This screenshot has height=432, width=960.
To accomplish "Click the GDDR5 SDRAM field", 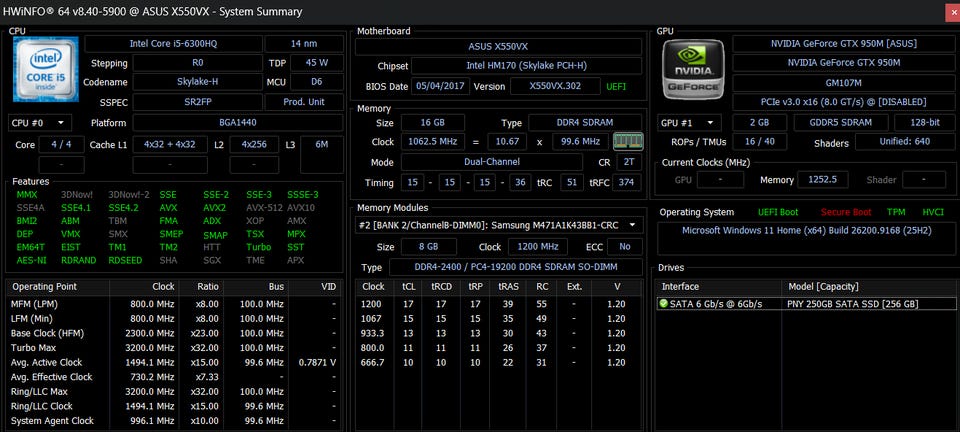I will pos(841,122).
